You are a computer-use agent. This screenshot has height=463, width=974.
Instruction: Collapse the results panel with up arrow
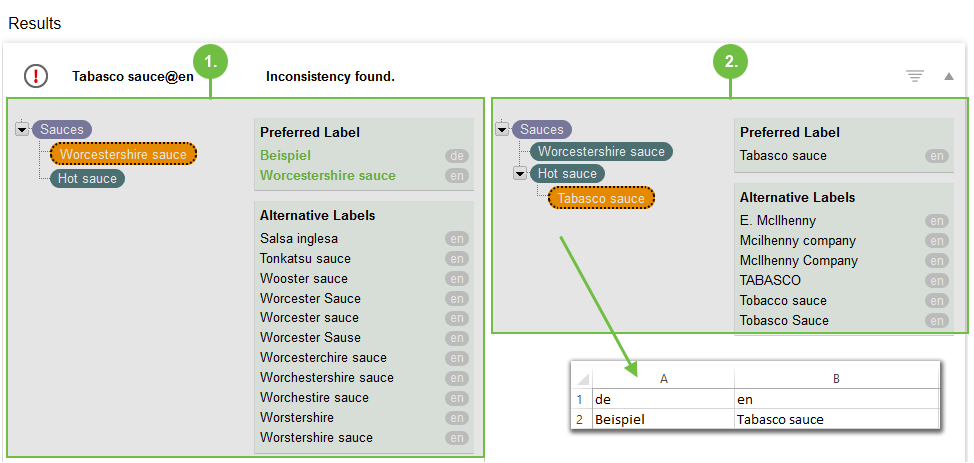coord(949,76)
